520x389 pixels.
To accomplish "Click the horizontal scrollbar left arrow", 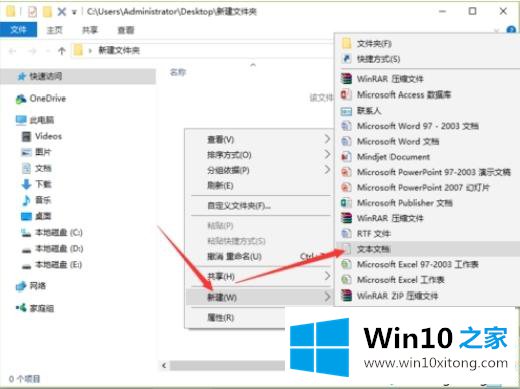I will click(x=164, y=365).
